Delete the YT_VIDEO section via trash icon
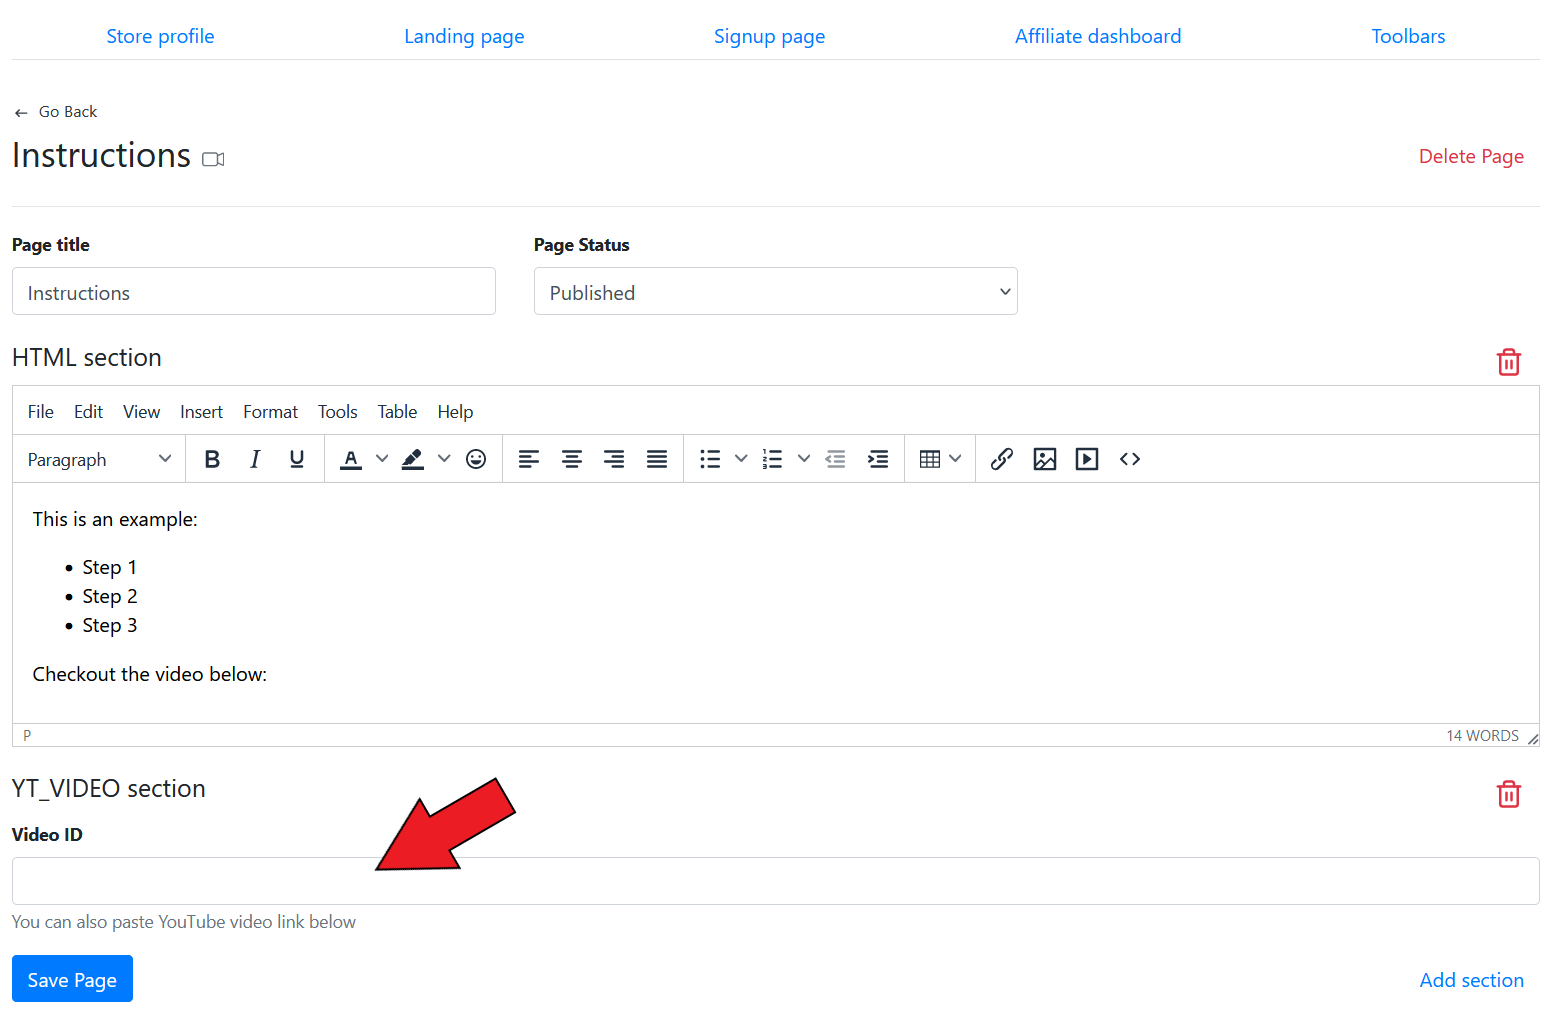The height and width of the screenshot is (1012, 1550). [1508, 794]
